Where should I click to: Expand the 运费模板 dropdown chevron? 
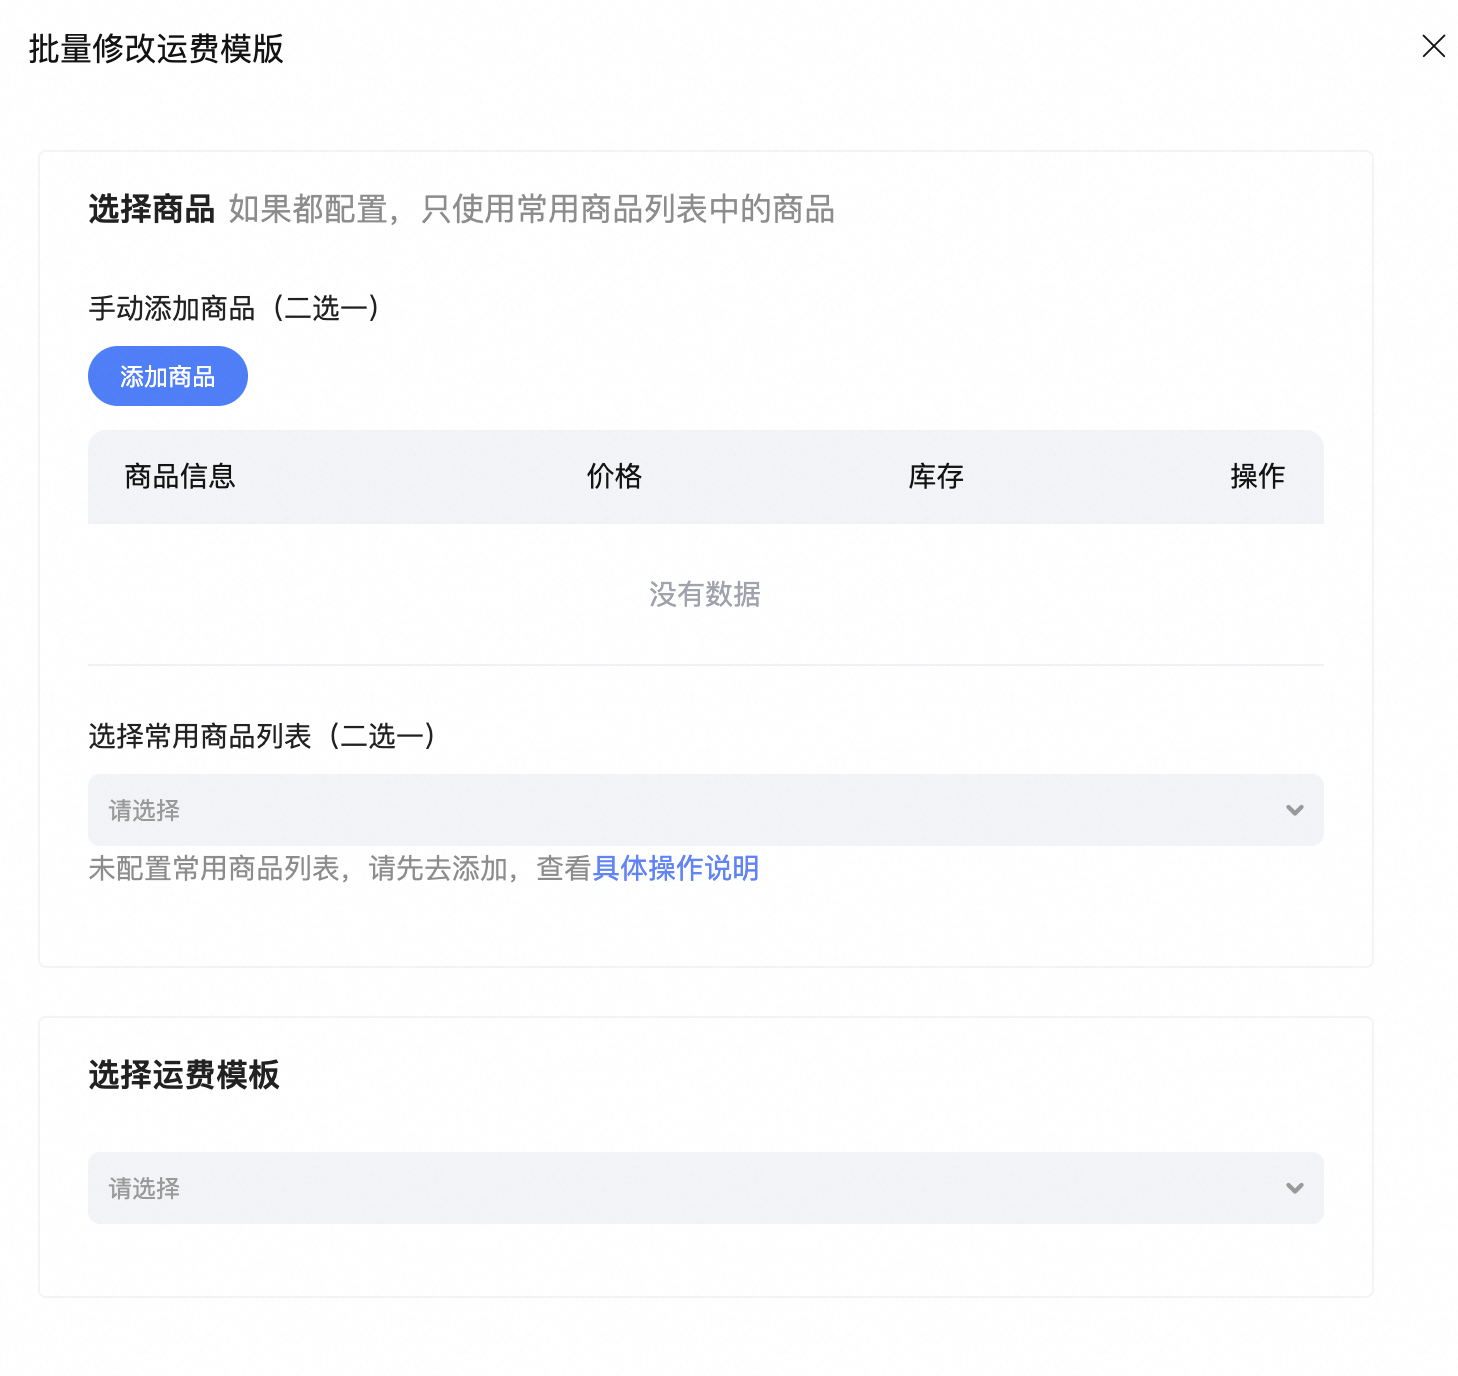[1294, 1188]
